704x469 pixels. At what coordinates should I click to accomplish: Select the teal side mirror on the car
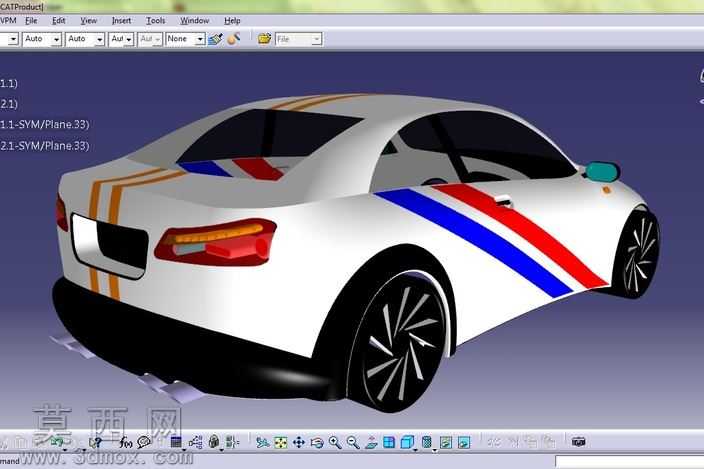(603, 172)
